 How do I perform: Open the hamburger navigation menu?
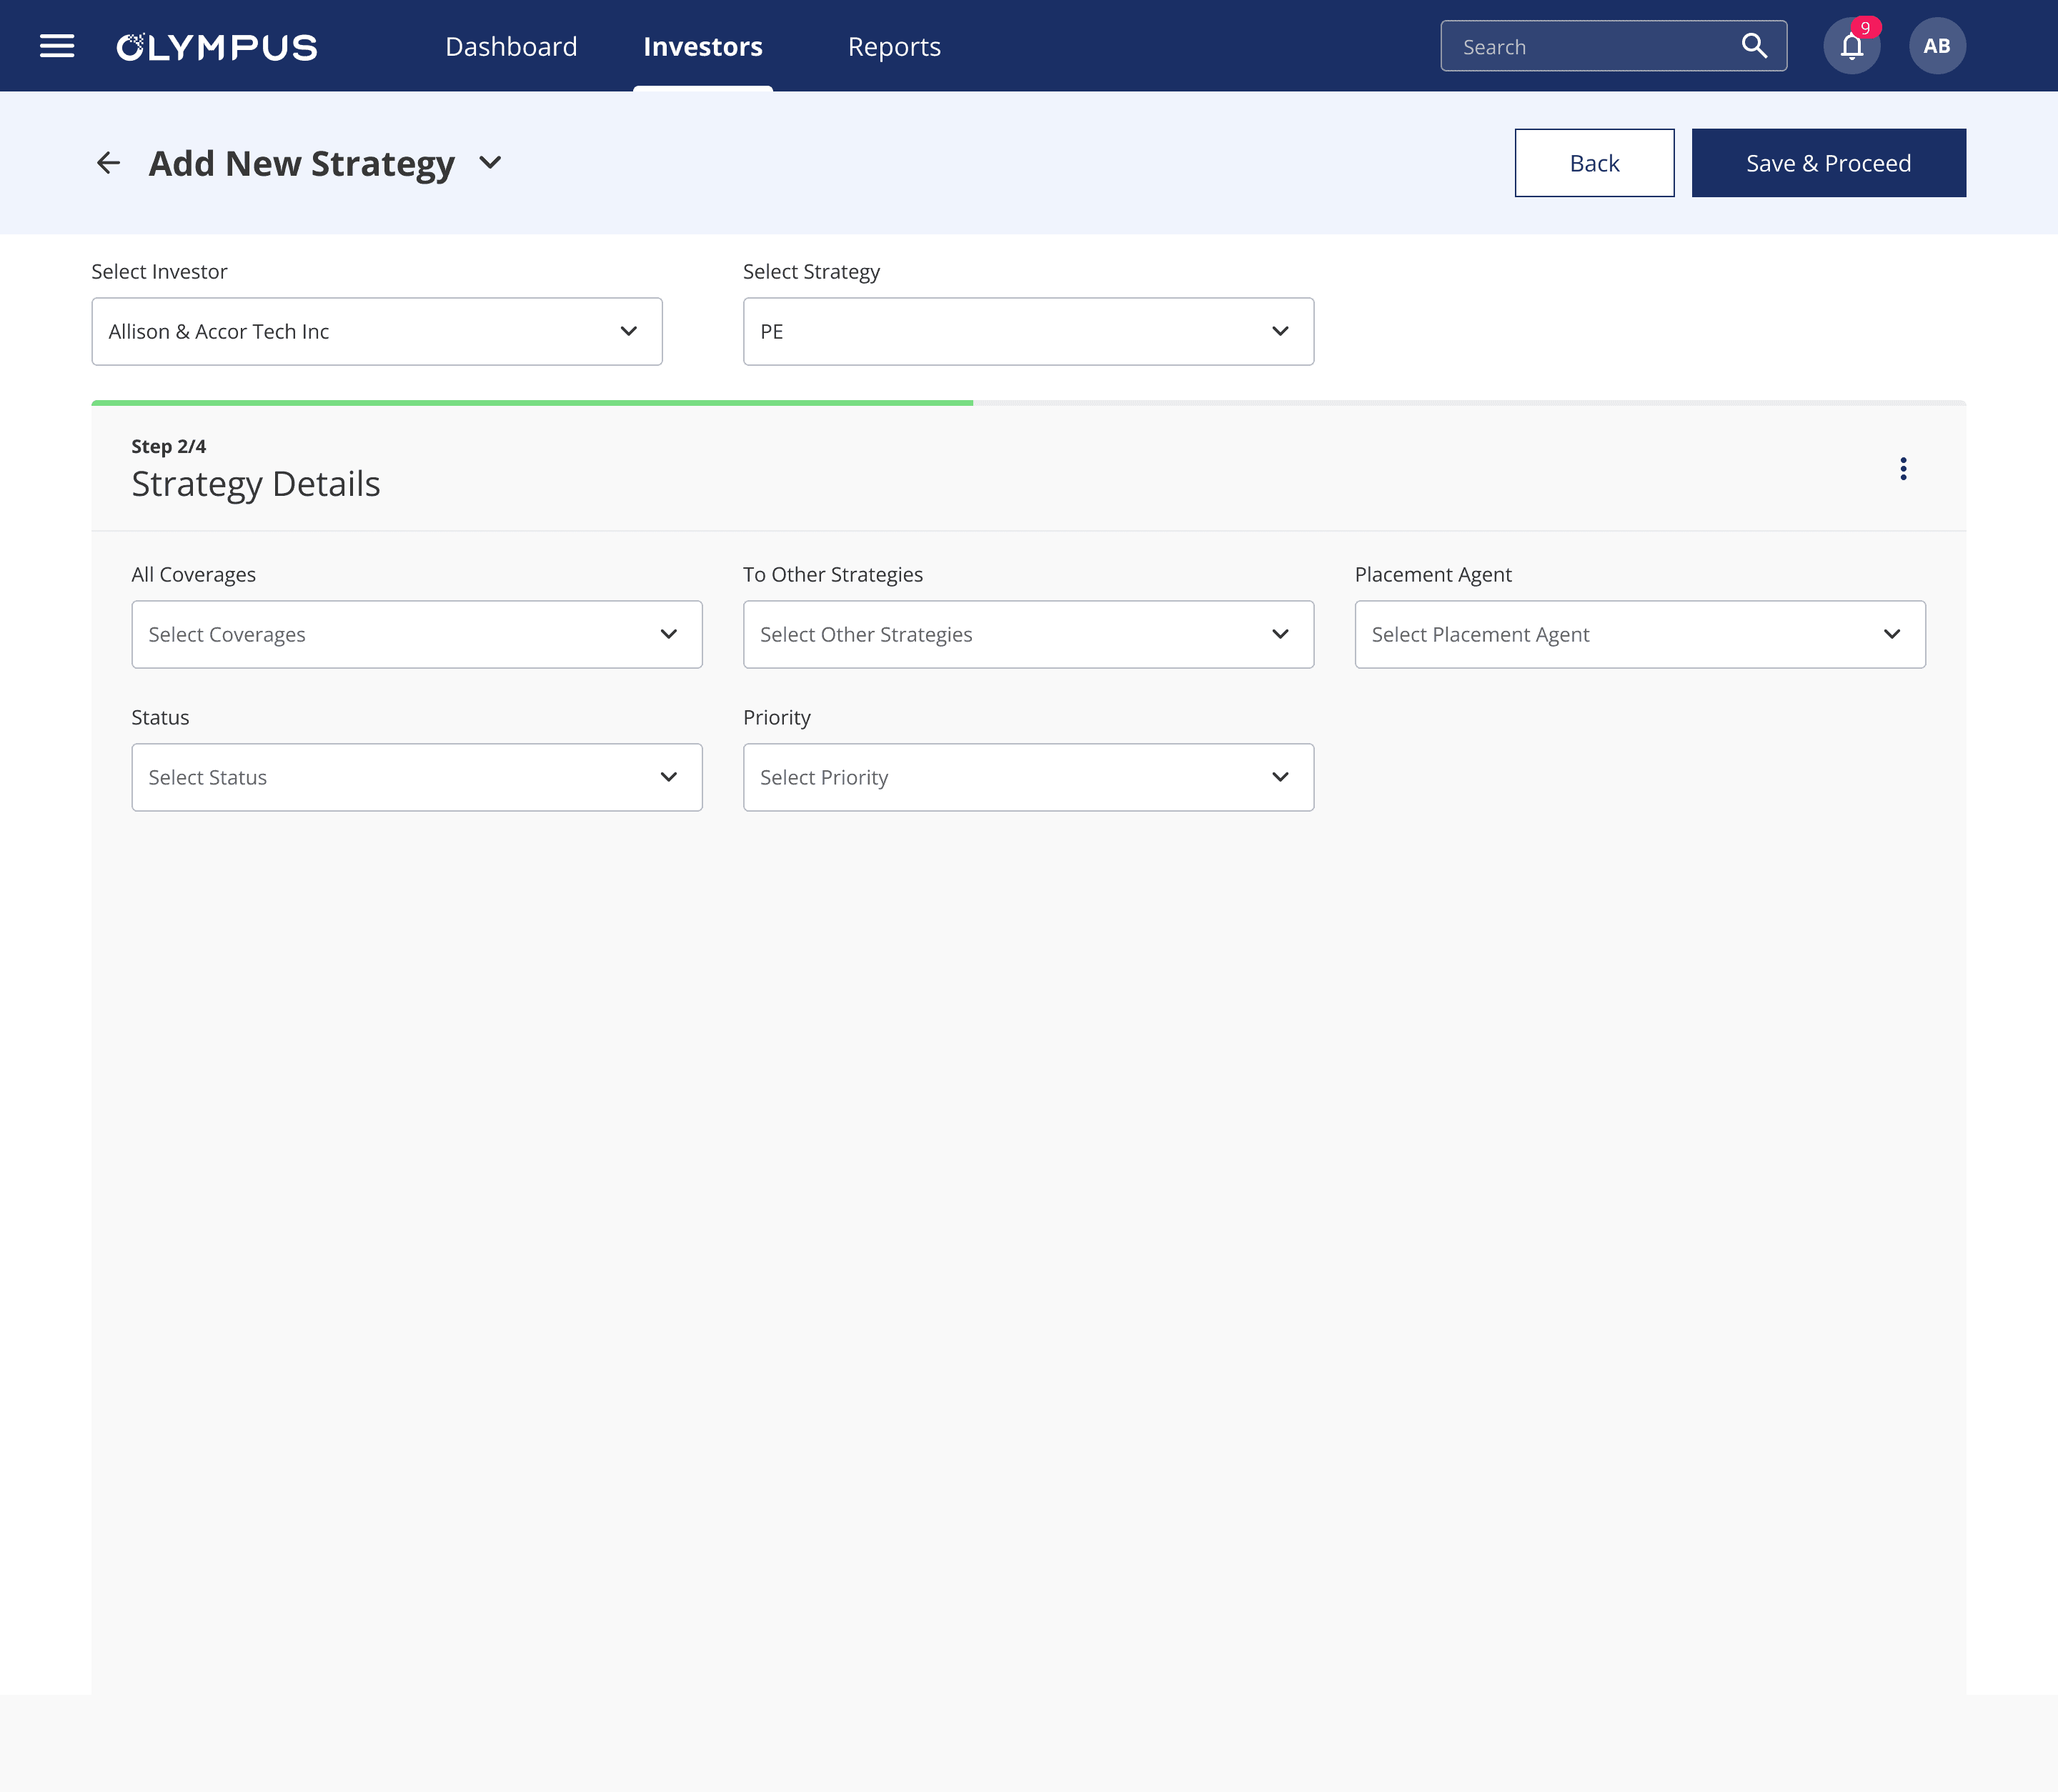click(57, 46)
